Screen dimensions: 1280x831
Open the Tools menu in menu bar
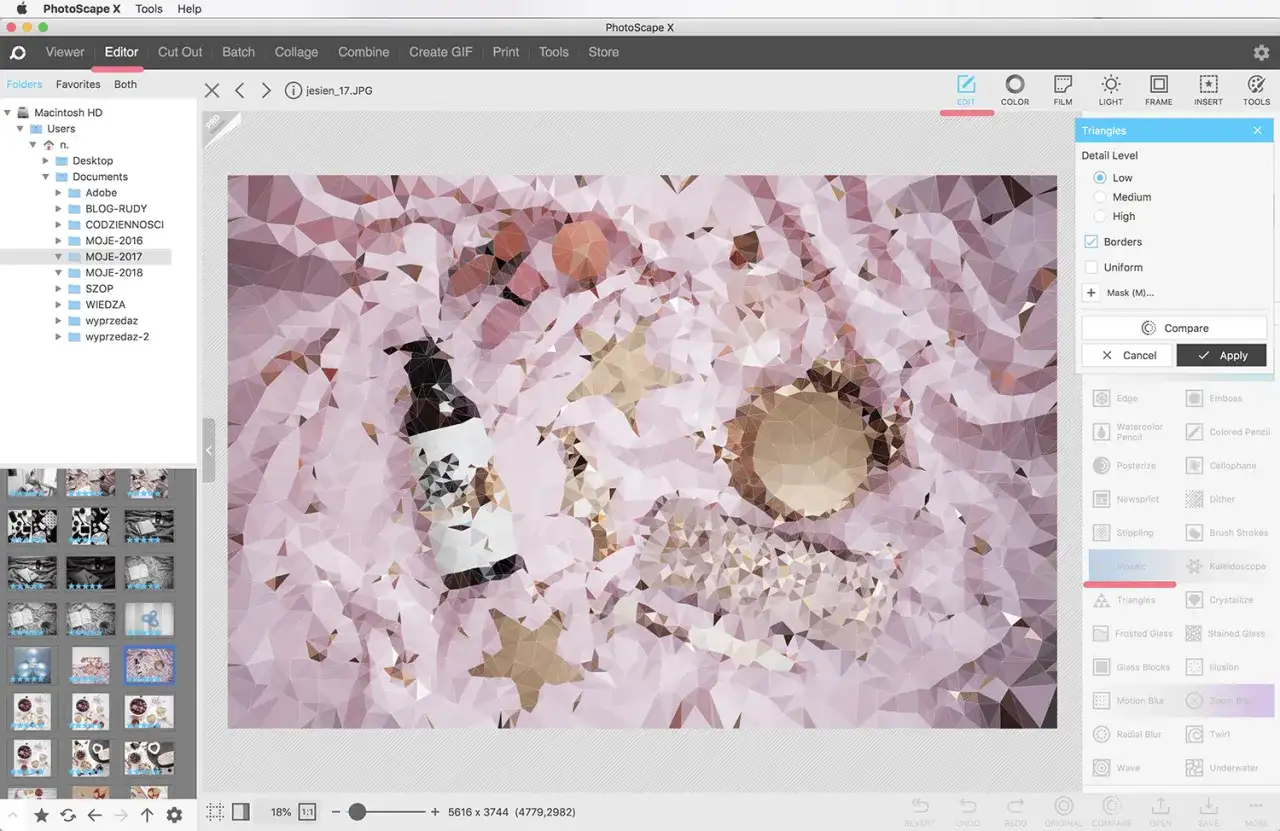point(149,9)
